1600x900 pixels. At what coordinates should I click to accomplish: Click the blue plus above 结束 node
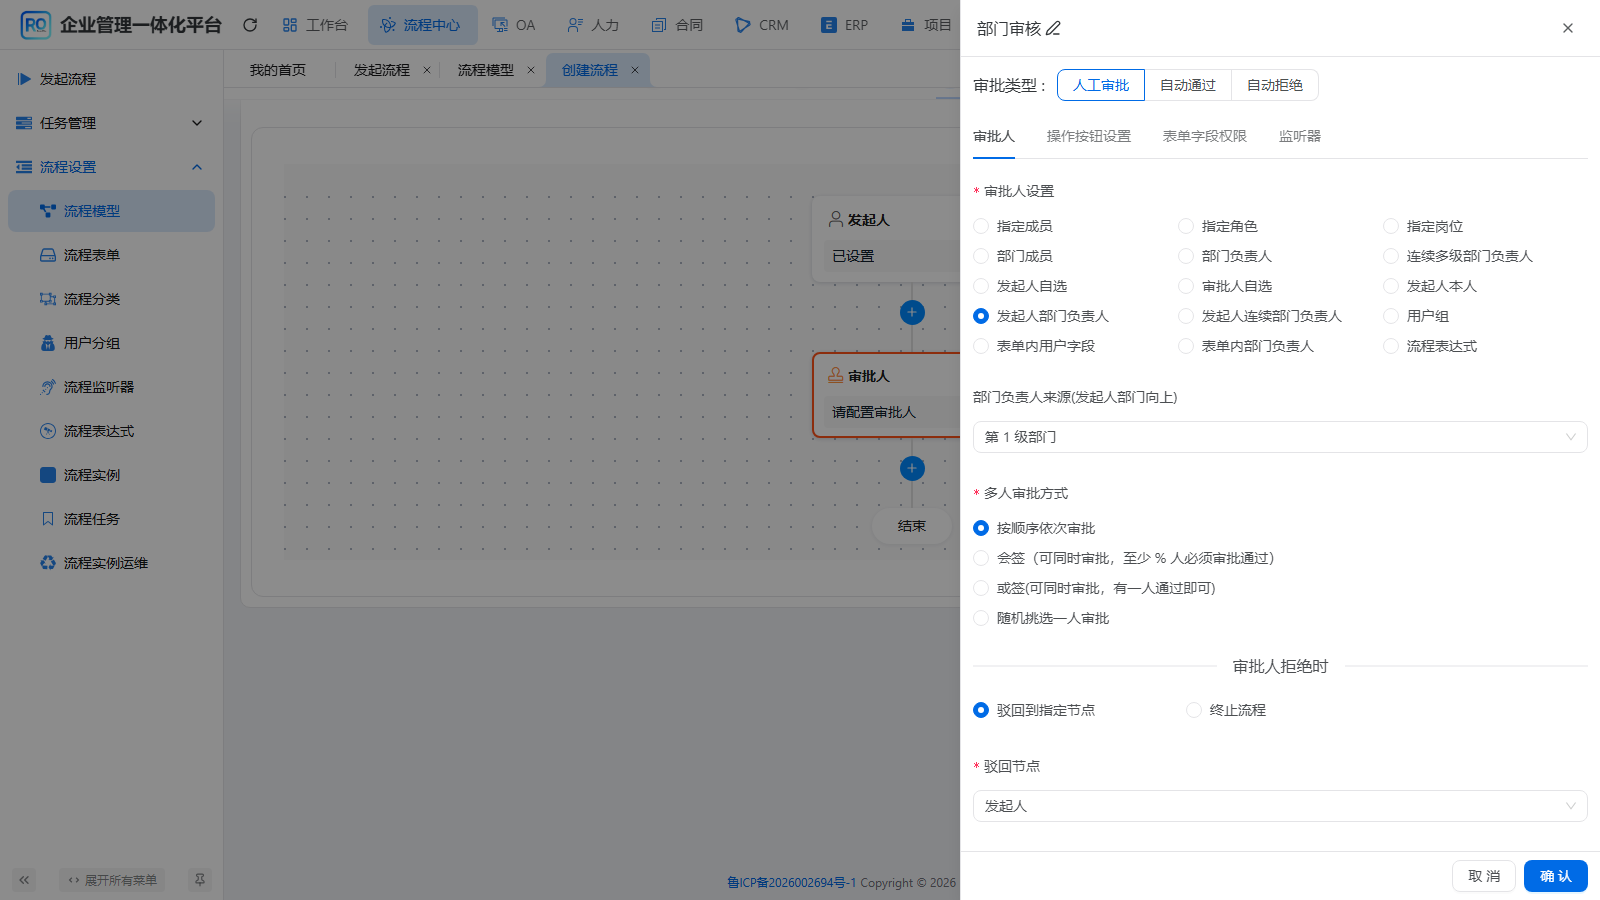pyautogui.click(x=912, y=468)
